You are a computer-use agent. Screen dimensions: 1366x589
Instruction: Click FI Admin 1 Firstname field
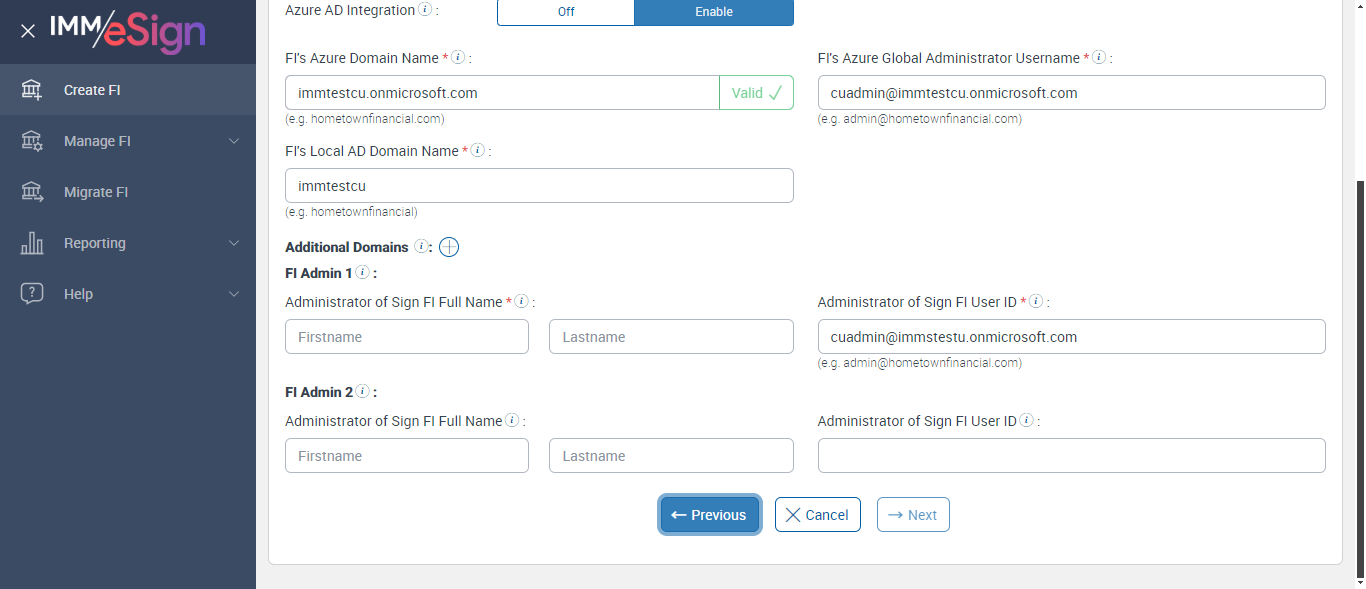coord(407,337)
